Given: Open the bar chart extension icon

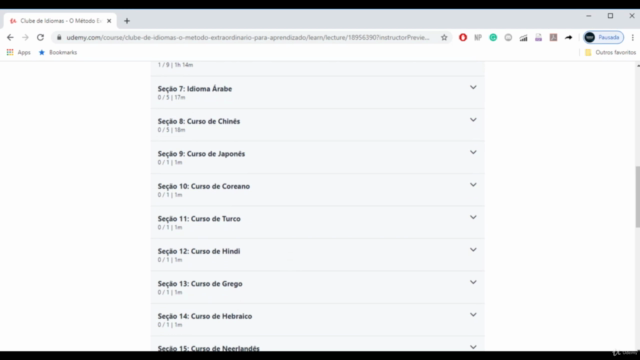Looking at the screenshot, I should (x=523, y=38).
